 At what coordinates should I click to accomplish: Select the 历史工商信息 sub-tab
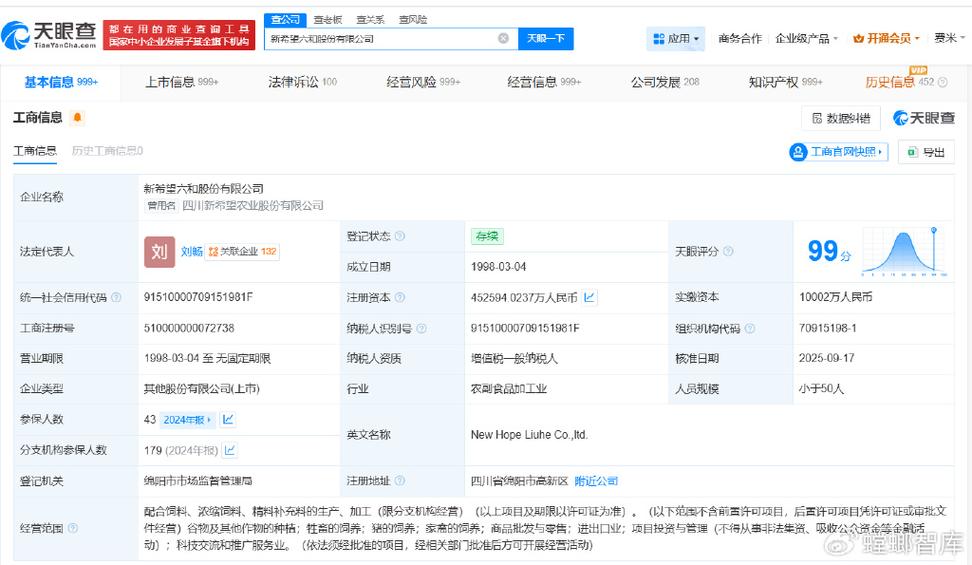point(107,151)
